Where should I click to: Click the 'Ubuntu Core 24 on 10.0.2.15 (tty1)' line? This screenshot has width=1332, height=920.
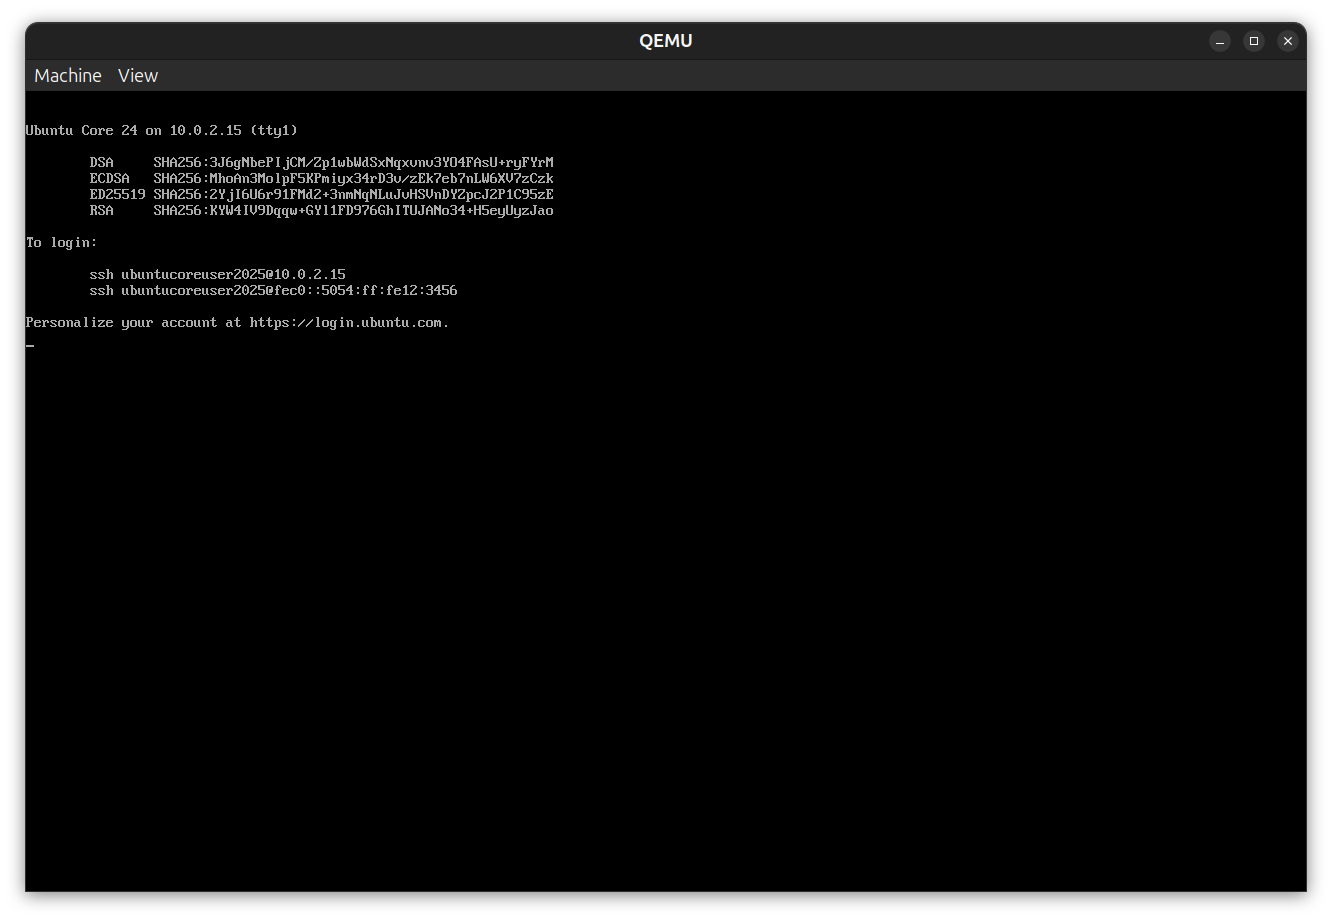[x=162, y=130]
